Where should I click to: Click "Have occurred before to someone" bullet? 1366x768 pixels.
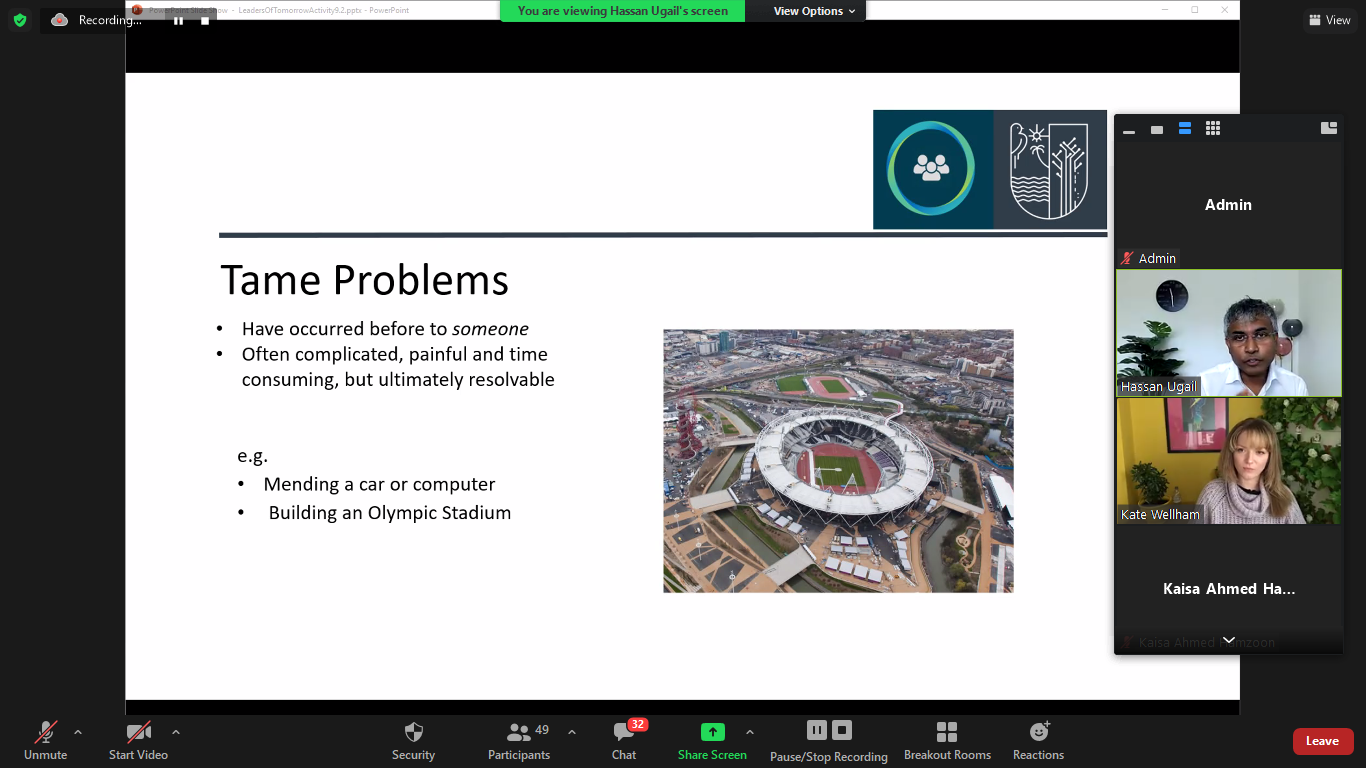pyautogui.click(x=385, y=329)
